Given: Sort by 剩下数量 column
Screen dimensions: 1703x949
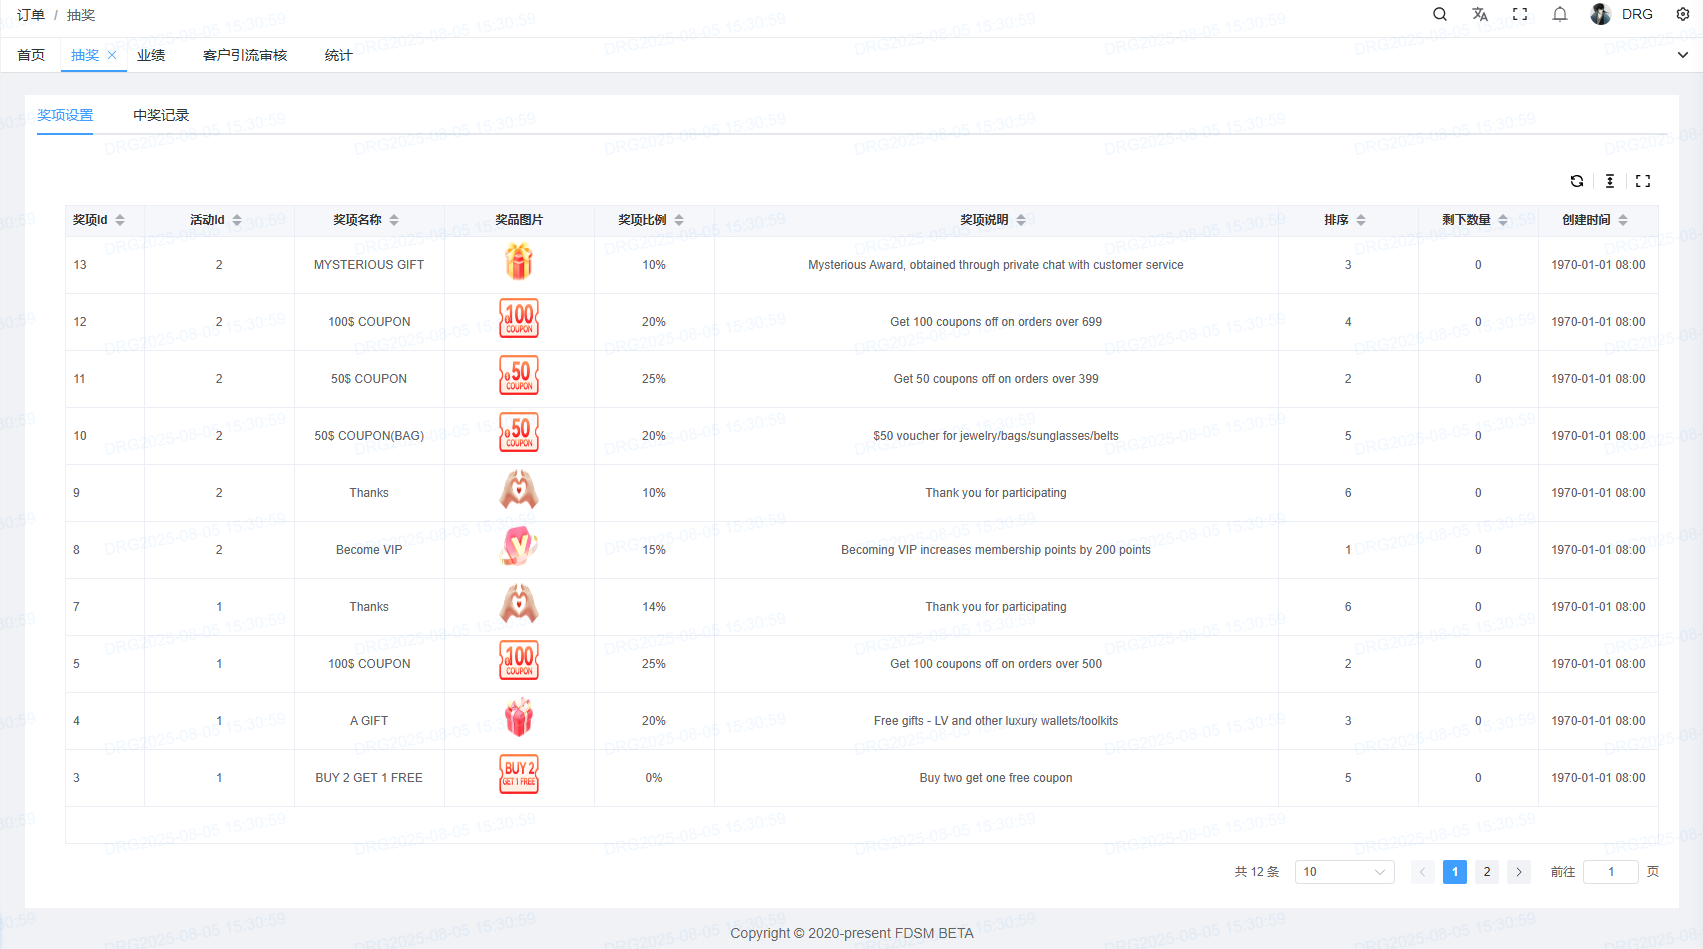Looking at the screenshot, I should 1503,220.
